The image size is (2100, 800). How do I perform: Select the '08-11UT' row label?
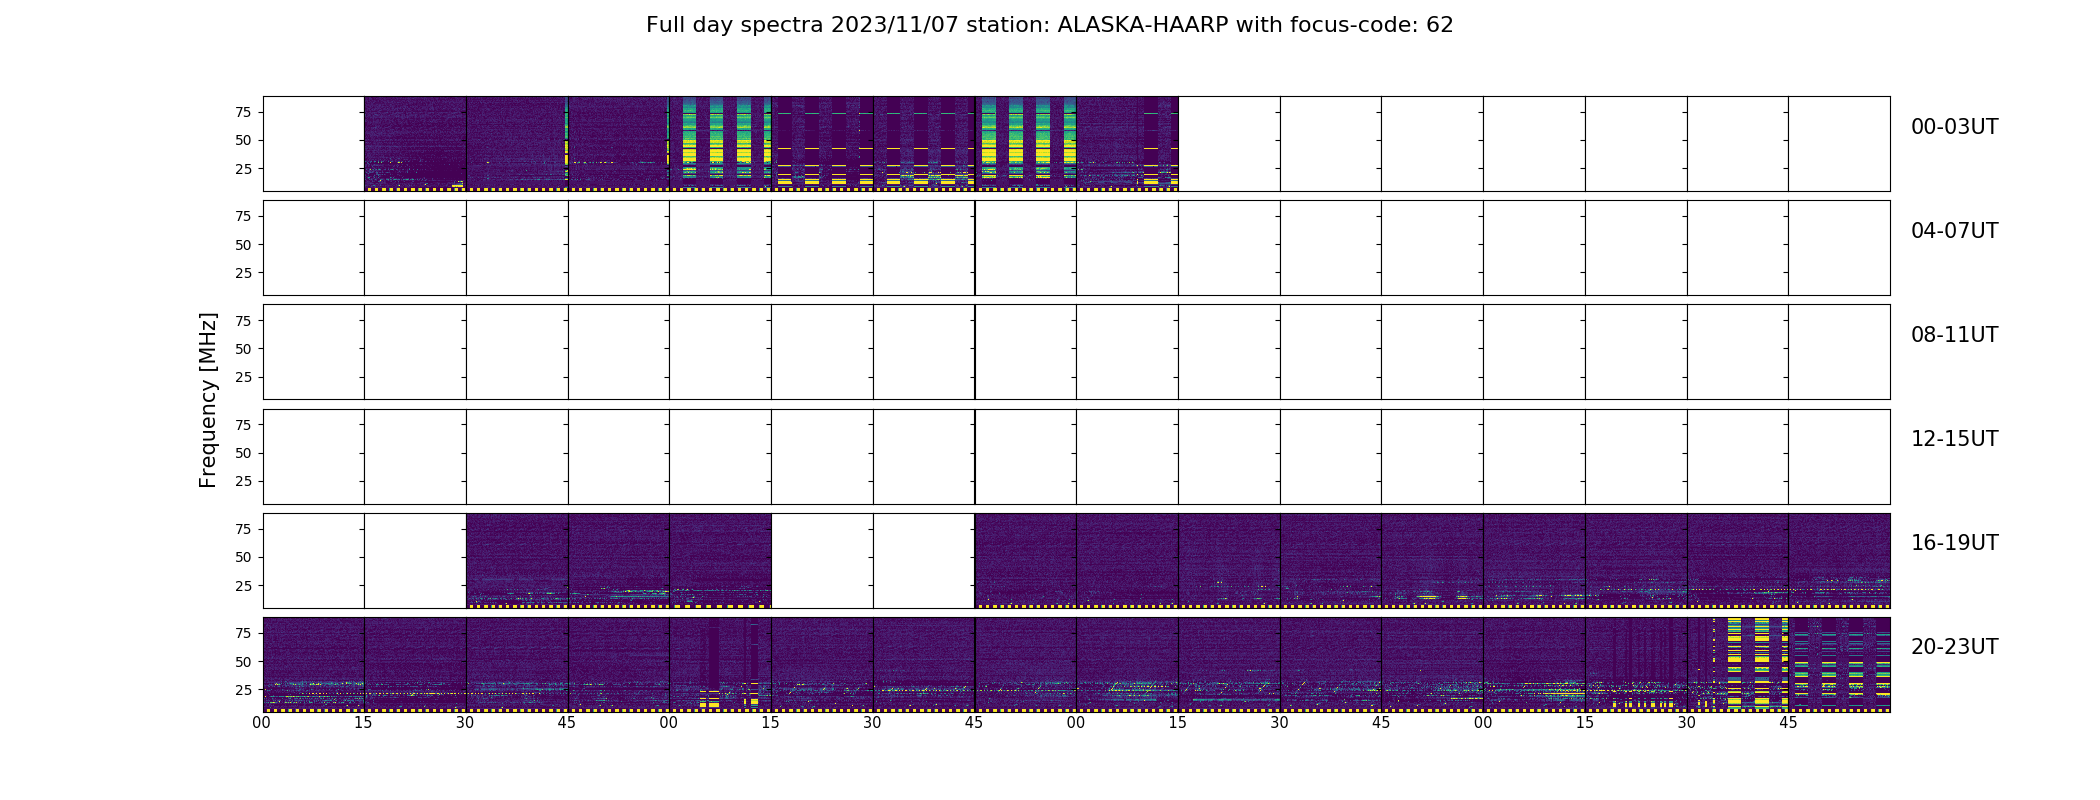tap(1954, 335)
